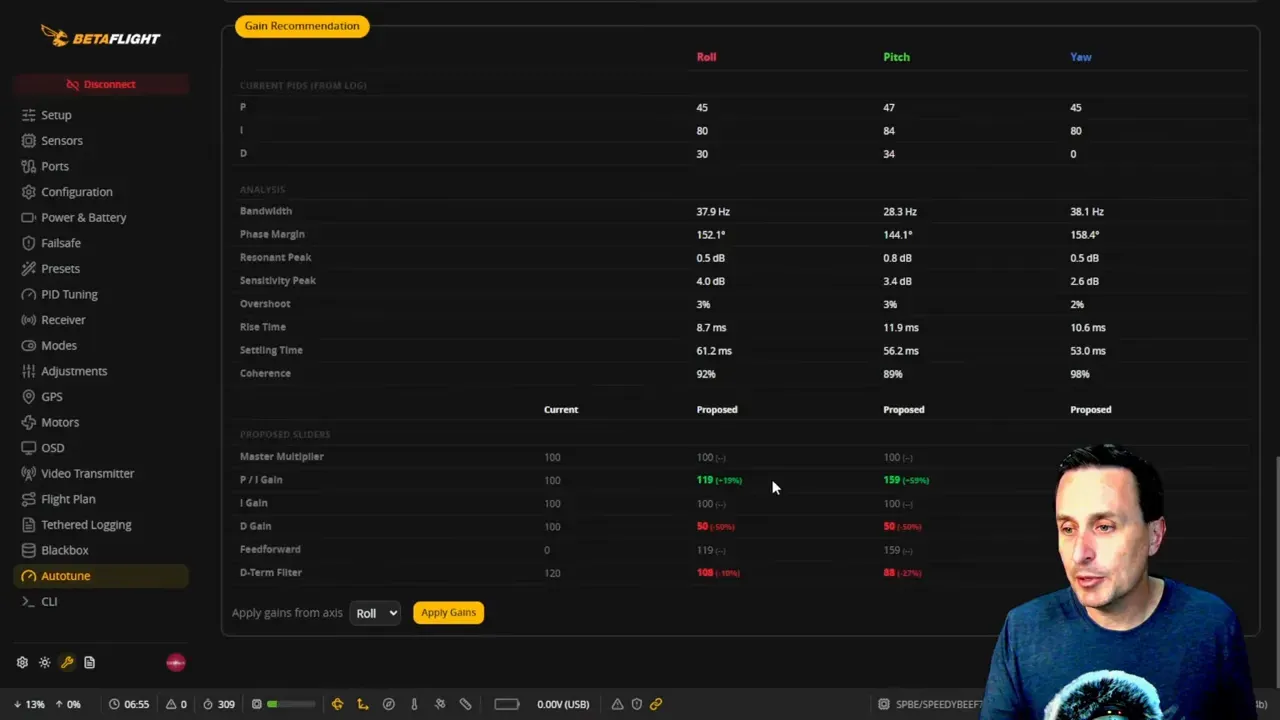
Task: Open settings gear below sidebar
Action: click(x=22, y=662)
